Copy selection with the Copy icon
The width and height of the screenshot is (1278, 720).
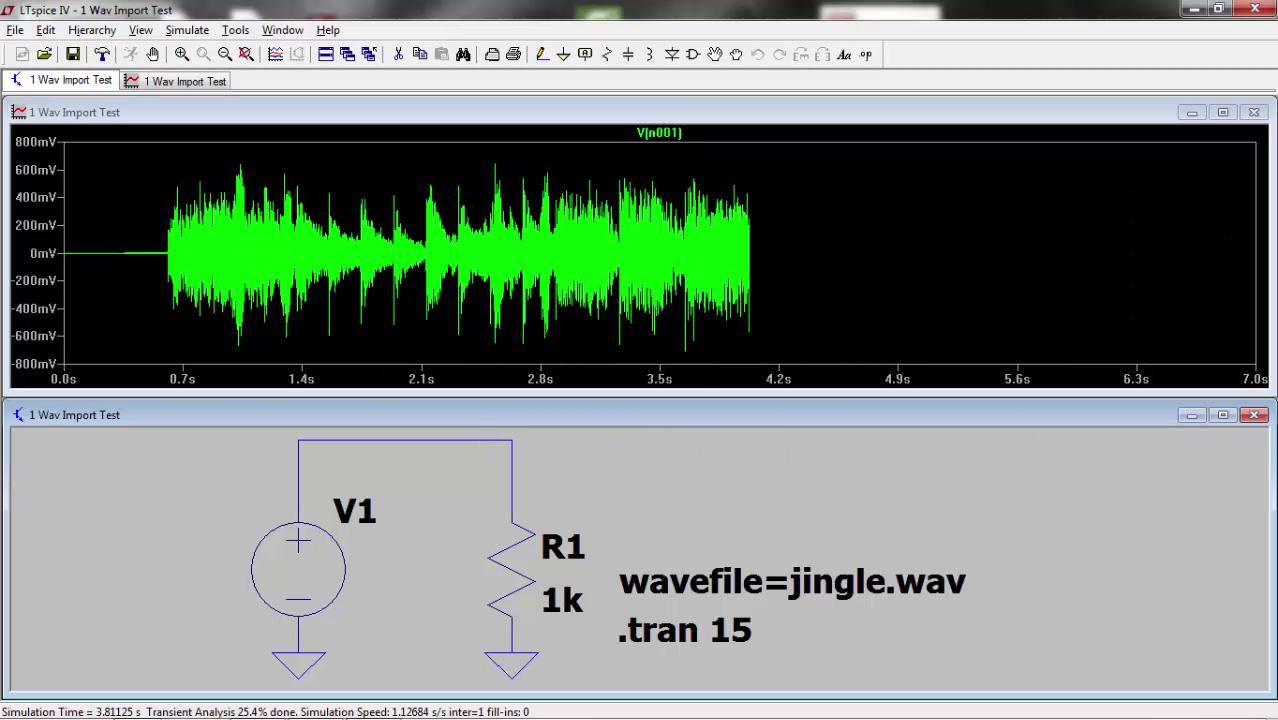420,54
